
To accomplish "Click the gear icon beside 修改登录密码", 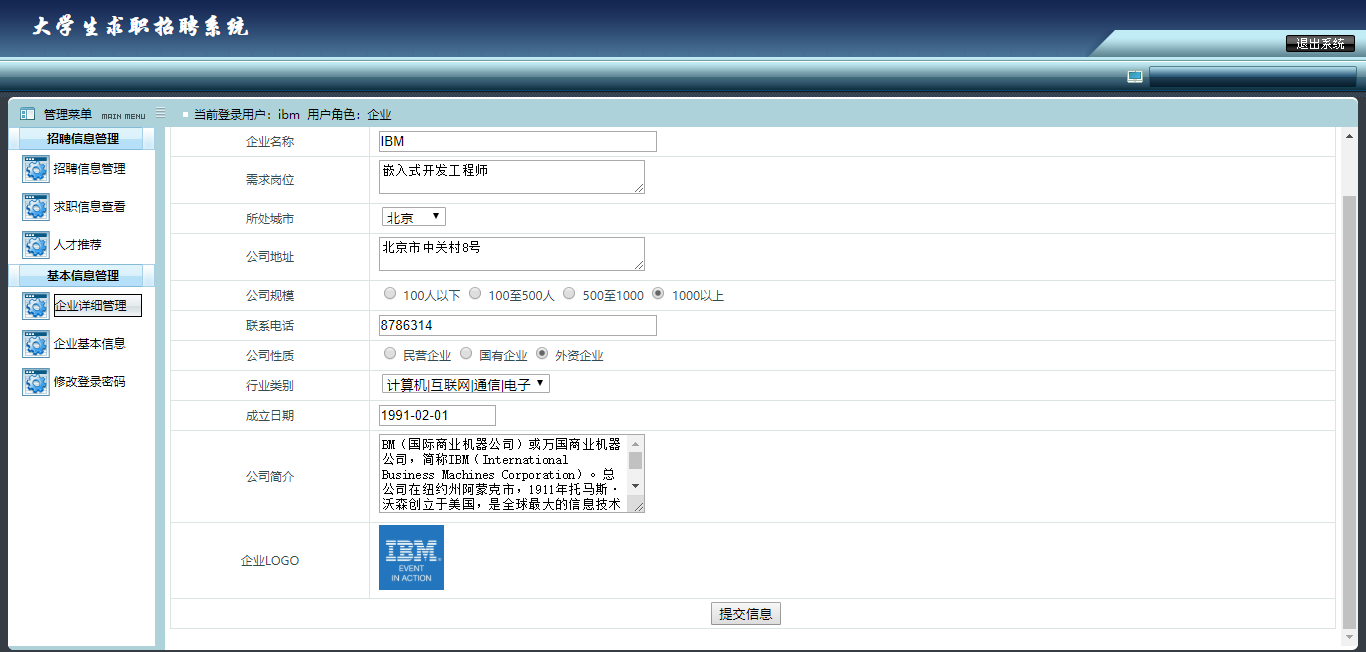I will coord(36,382).
